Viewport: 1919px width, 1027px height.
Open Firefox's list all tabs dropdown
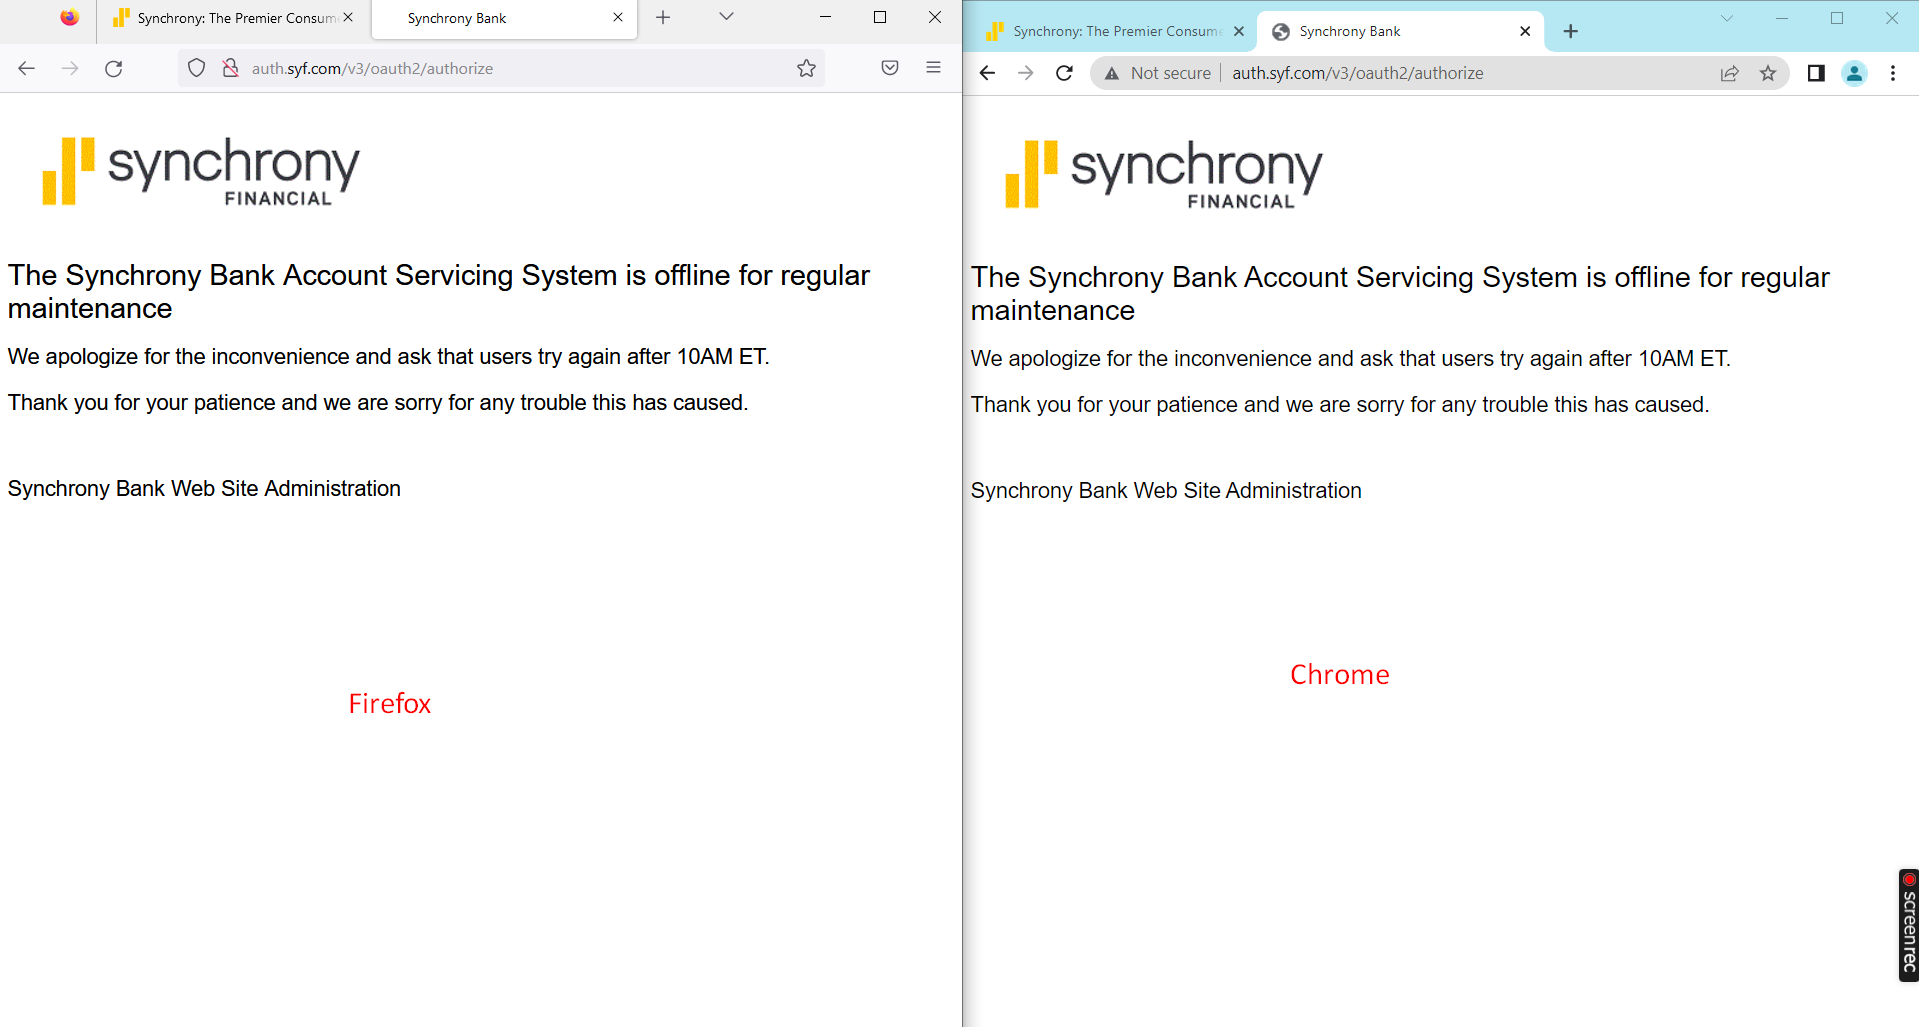click(726, 17)
